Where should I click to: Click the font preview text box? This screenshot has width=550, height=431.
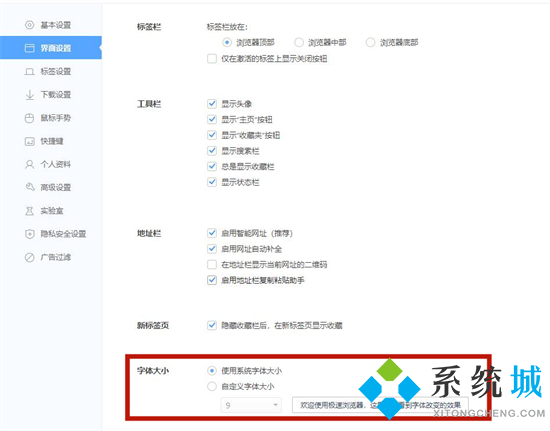click(x=380, y=405)
